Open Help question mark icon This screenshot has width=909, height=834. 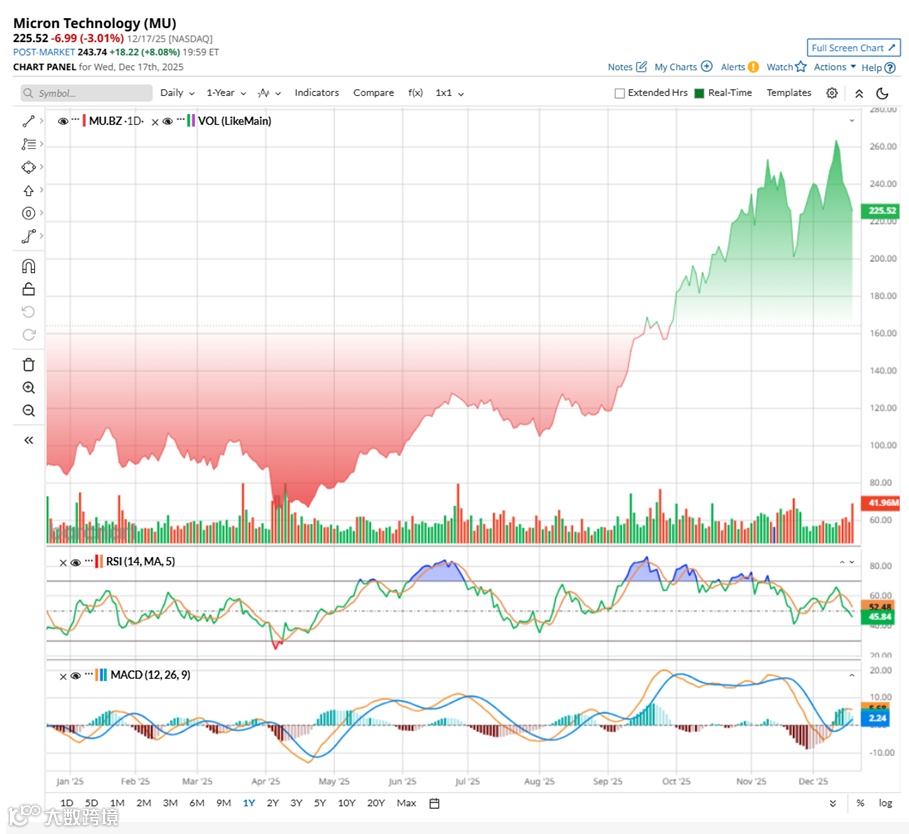tap(890, 68)
